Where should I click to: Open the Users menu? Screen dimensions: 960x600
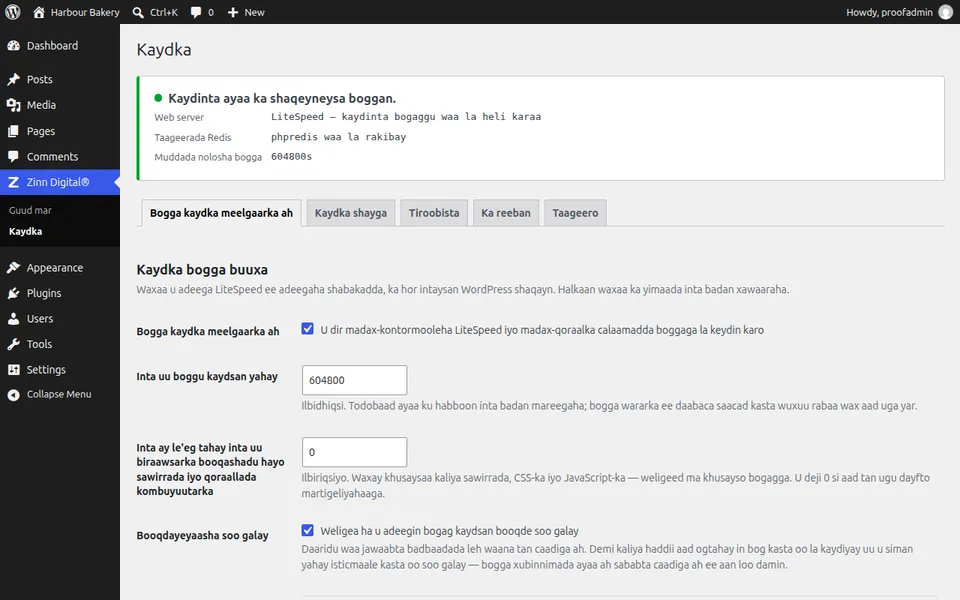pos(60,319)
